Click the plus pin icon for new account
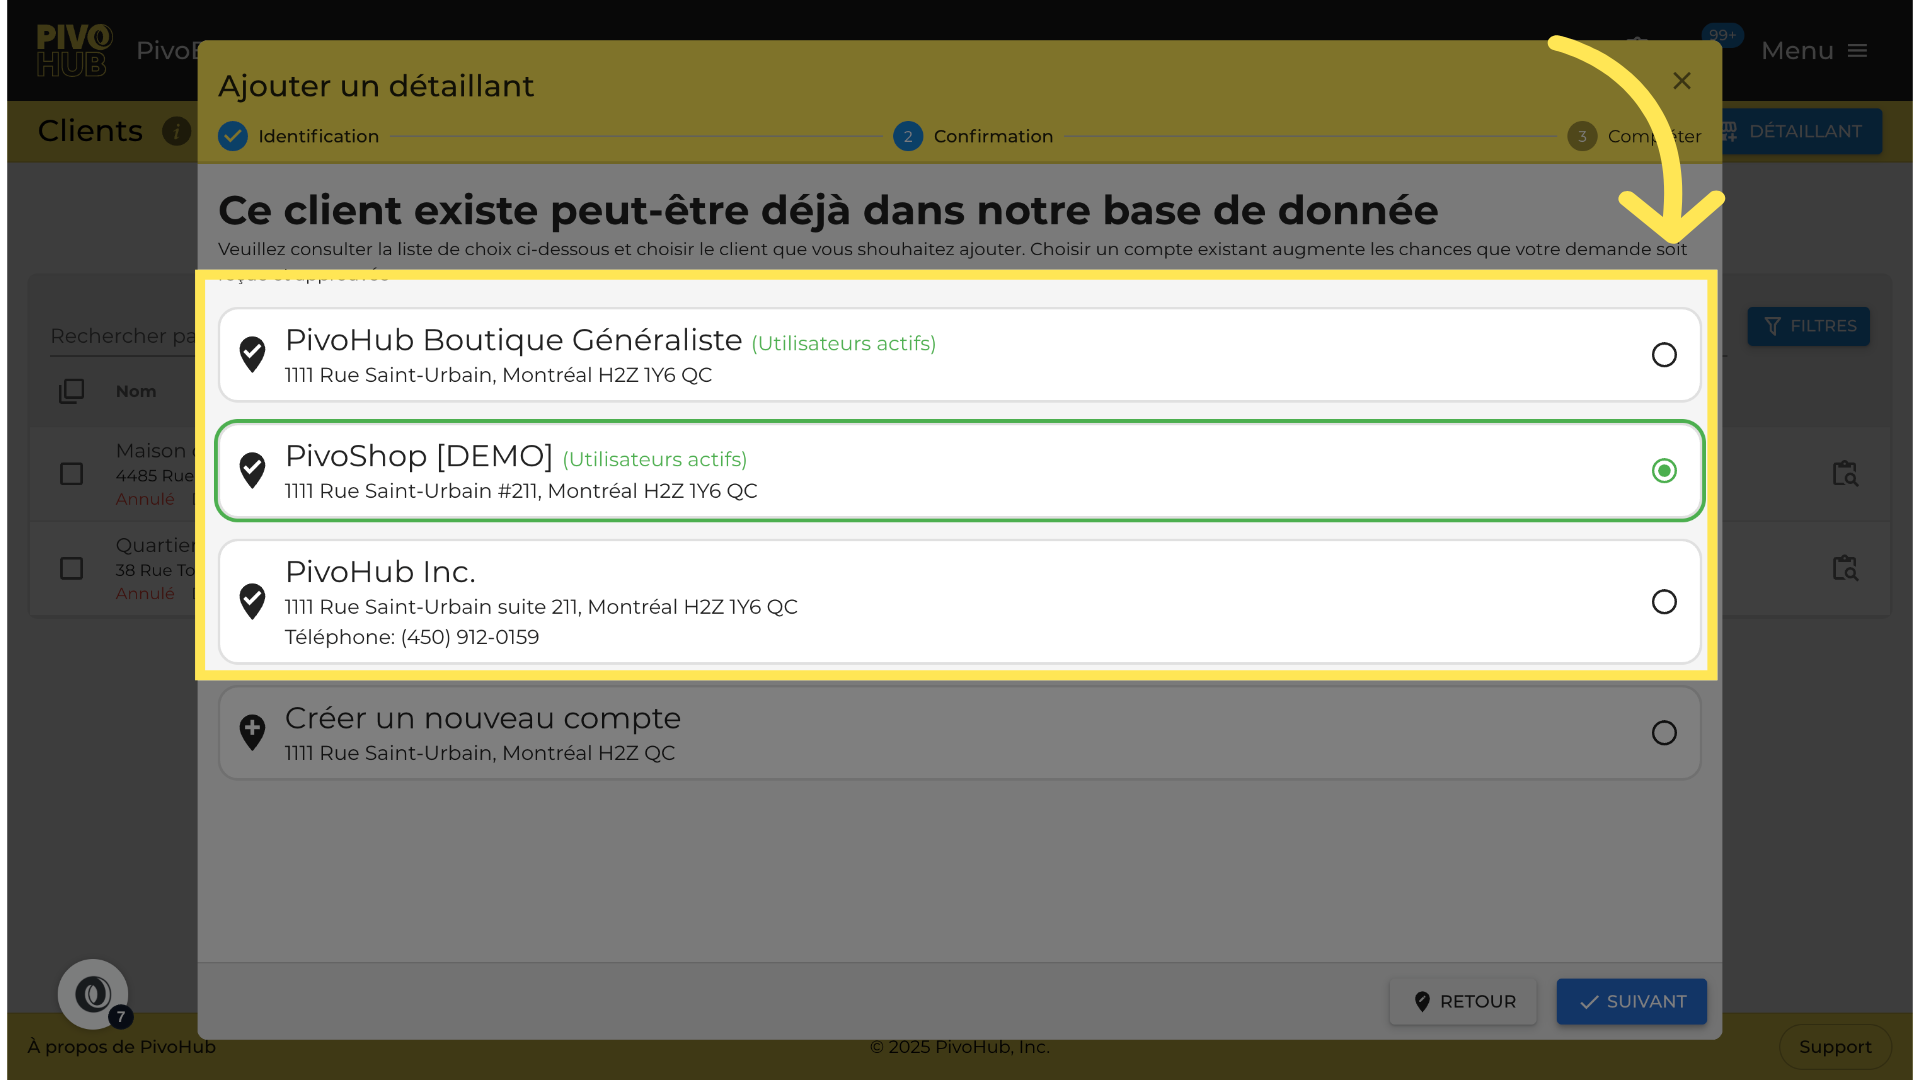The width and height of the screenshot is (1920, 1080). pyautogui.click(x=252, y=732)
